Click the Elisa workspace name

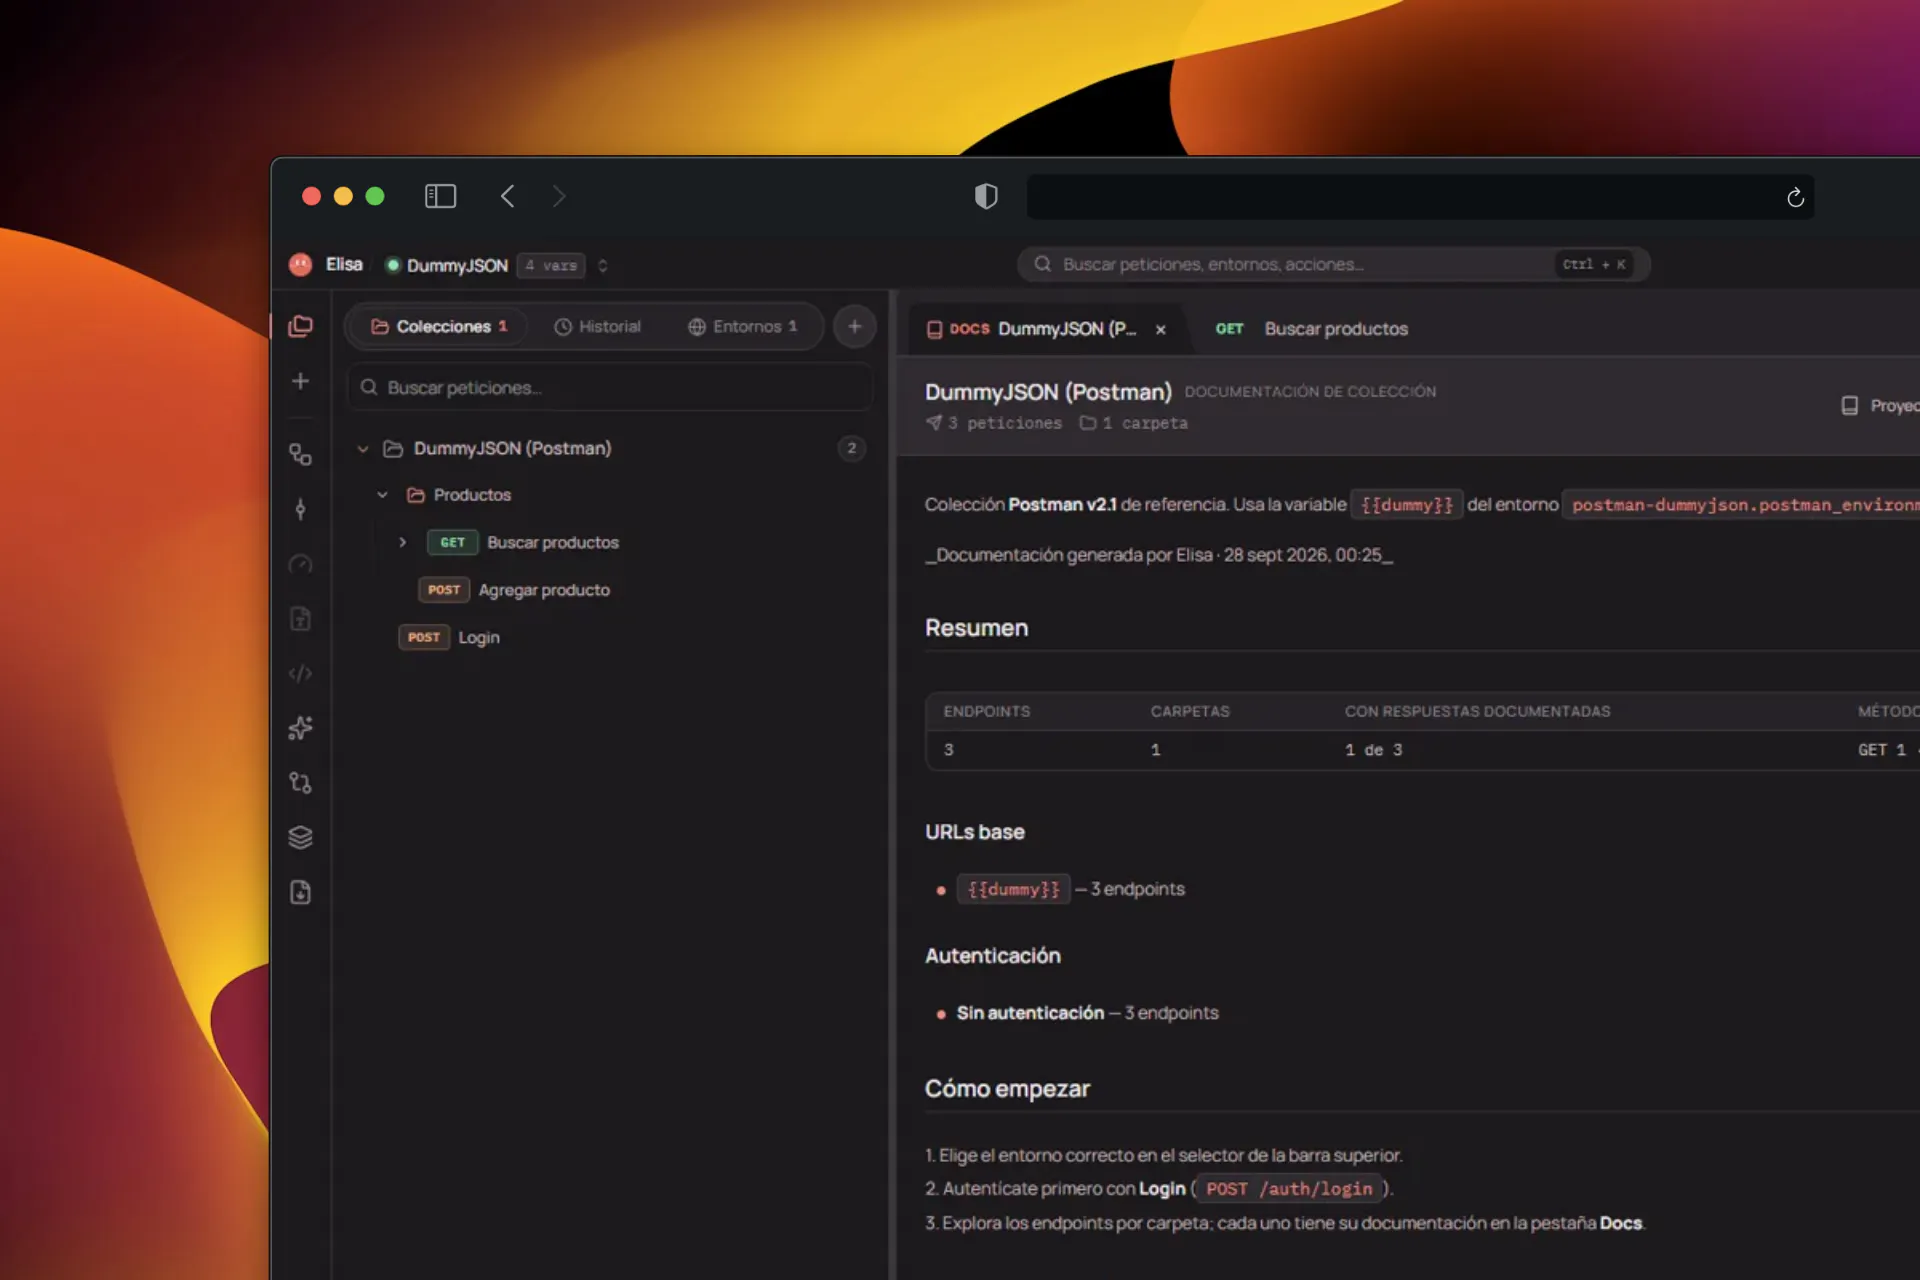pos(344,264)
